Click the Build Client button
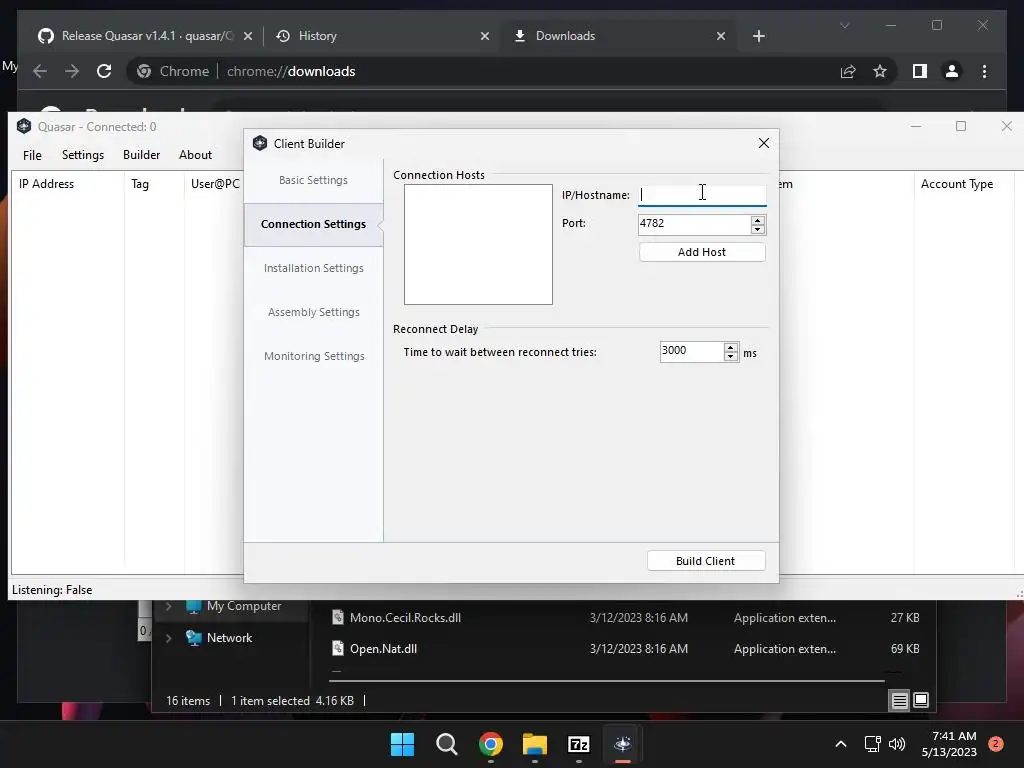1024x768 pixels. tap(706, 561)
